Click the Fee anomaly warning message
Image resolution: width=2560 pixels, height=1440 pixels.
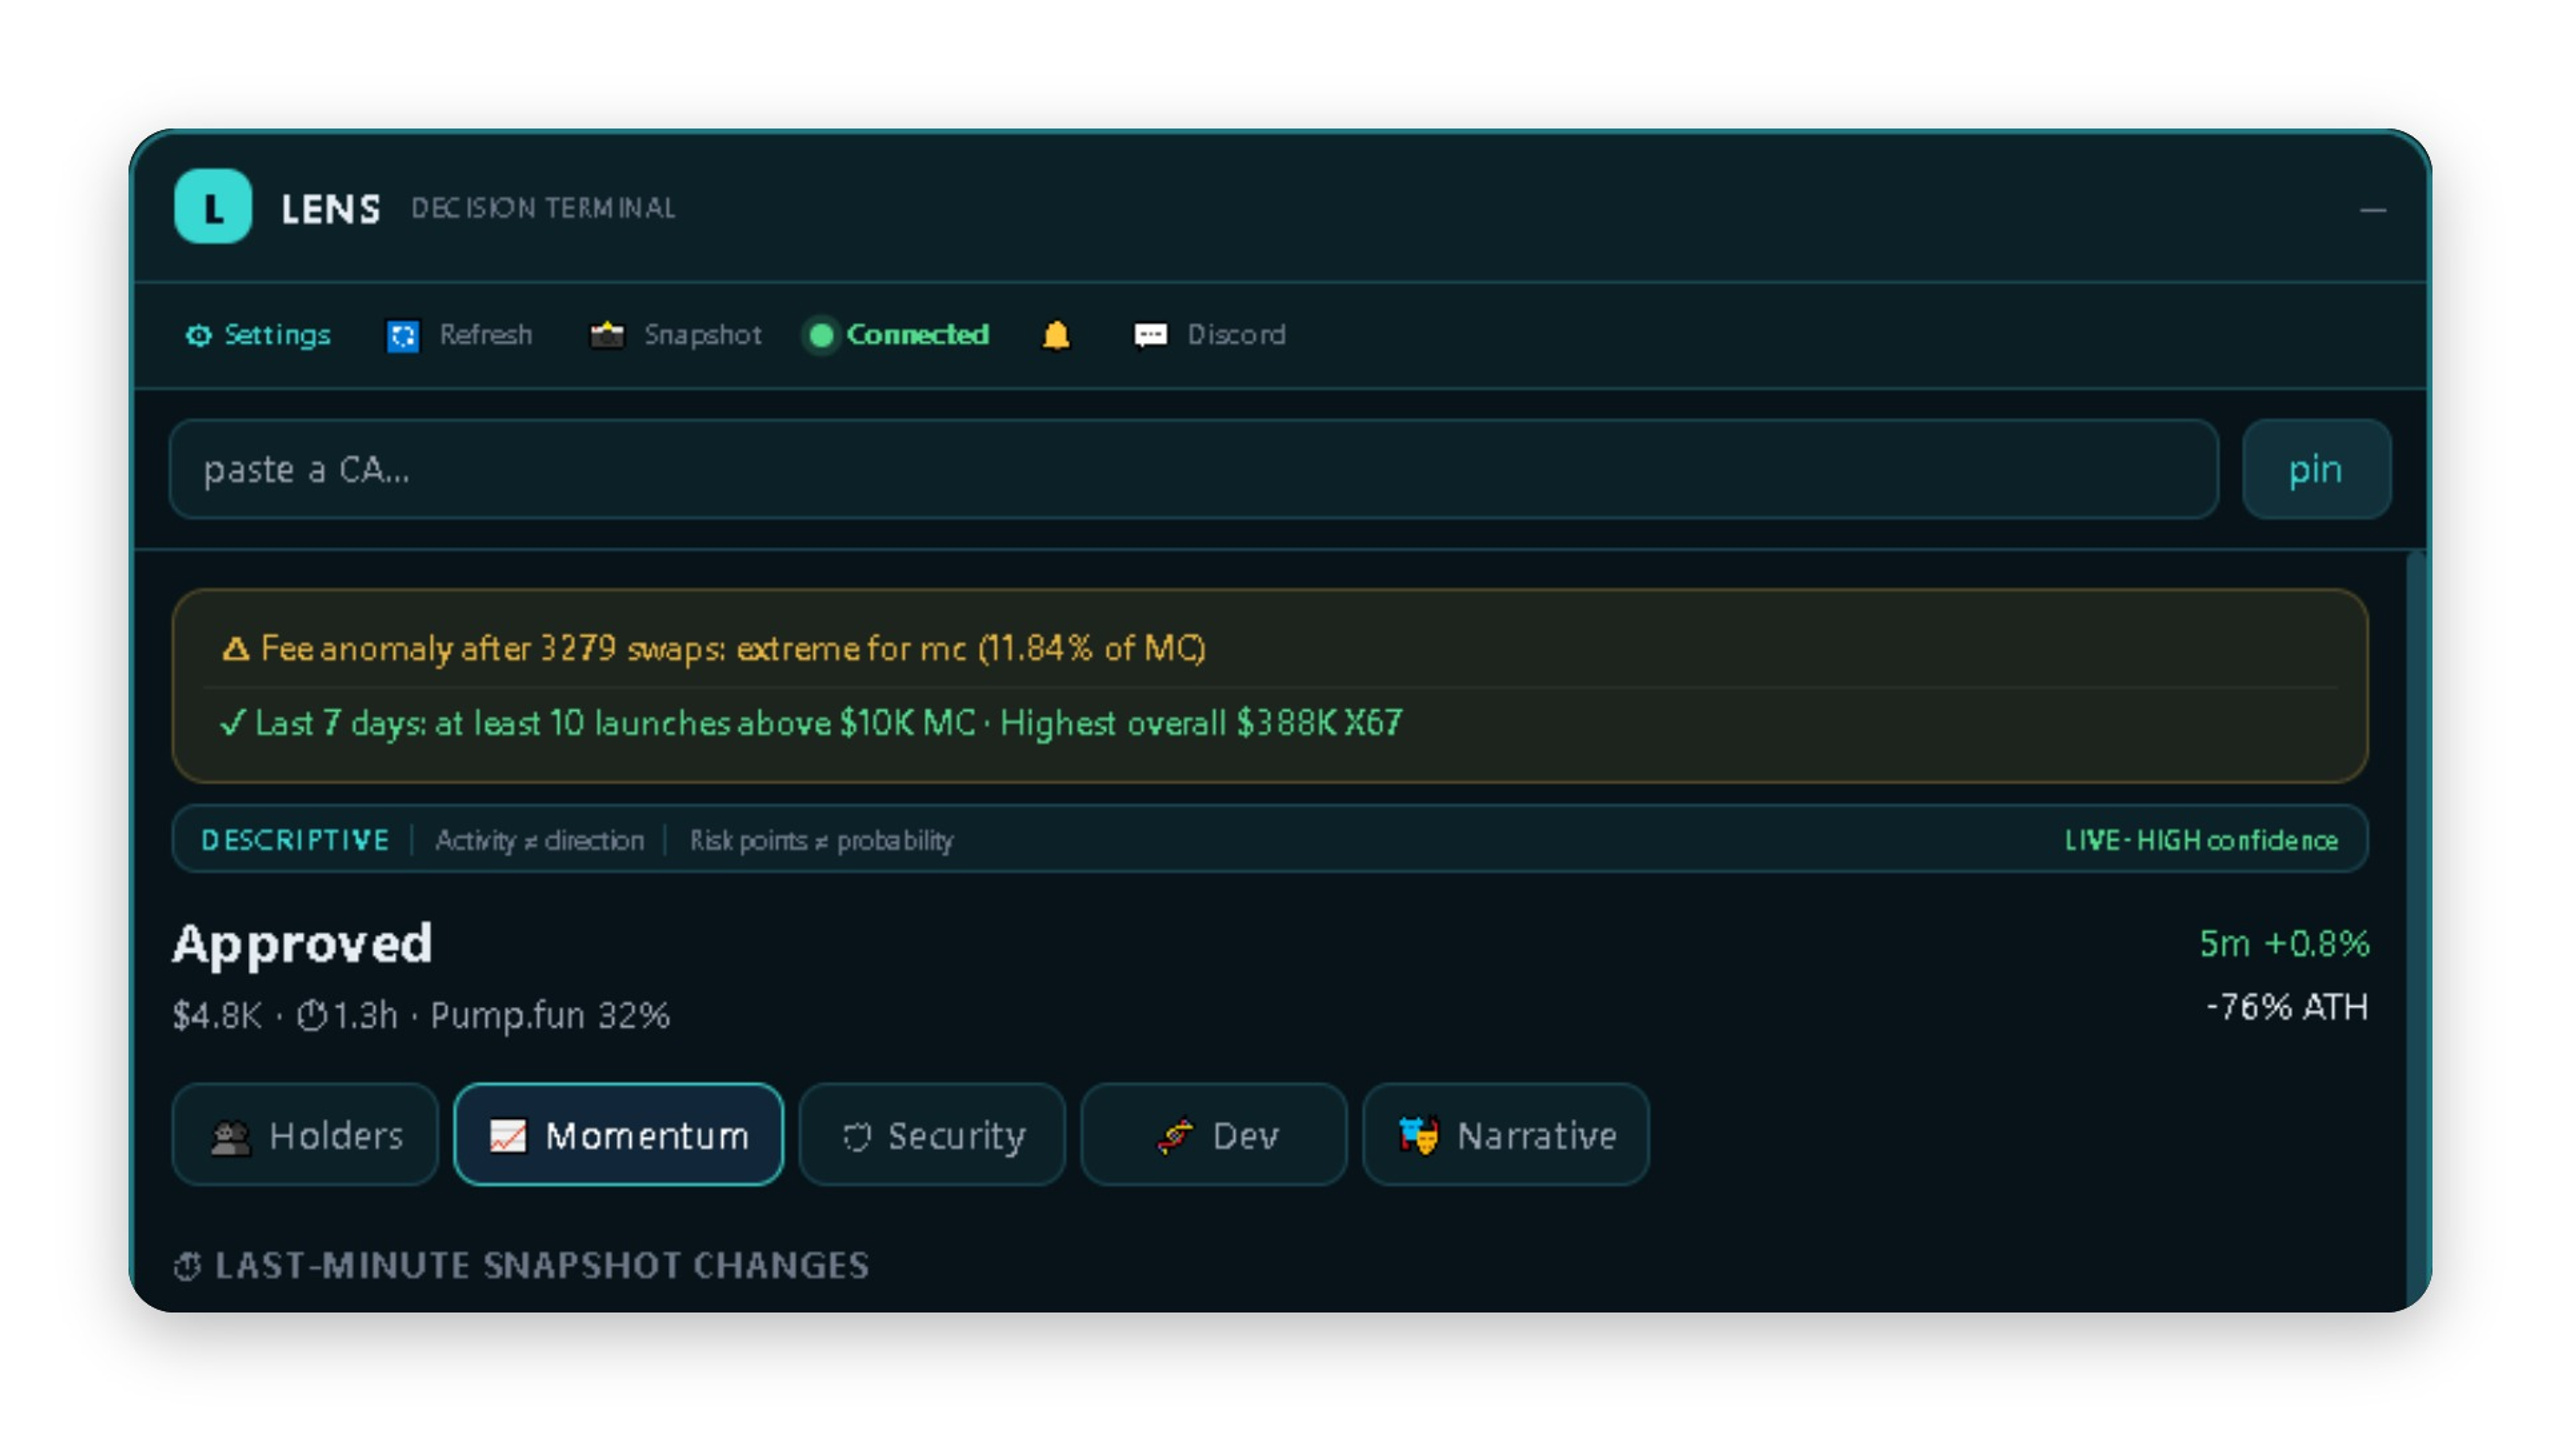point(713,649)
